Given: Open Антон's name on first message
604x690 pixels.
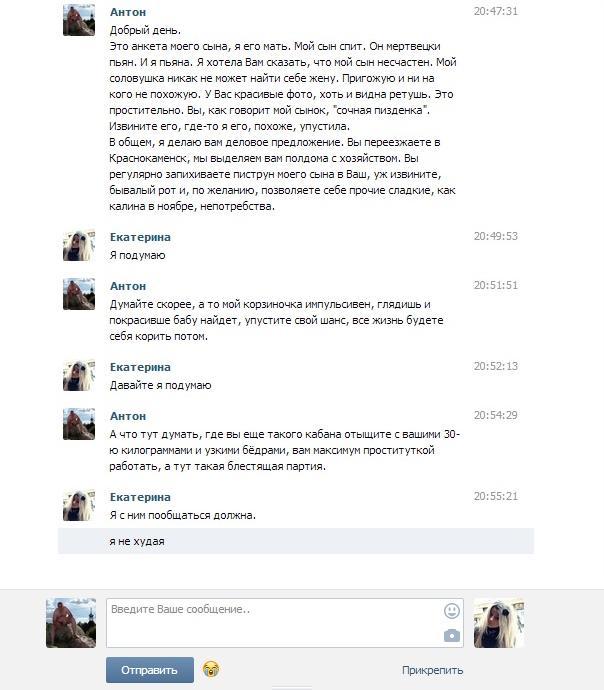Looking at the screenshot, I should point(128,12).
